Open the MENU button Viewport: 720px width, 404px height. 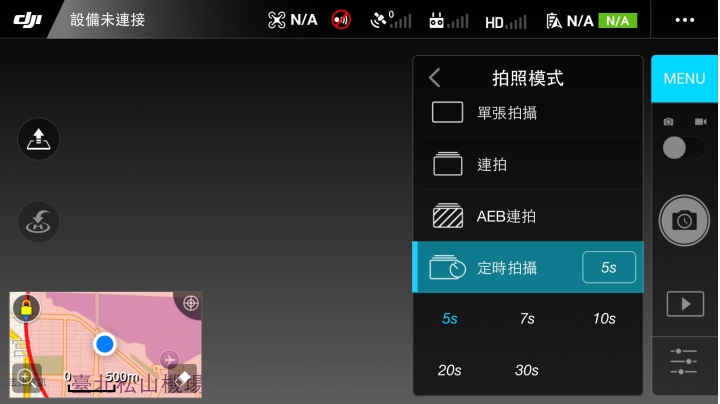tap(684, 79)
